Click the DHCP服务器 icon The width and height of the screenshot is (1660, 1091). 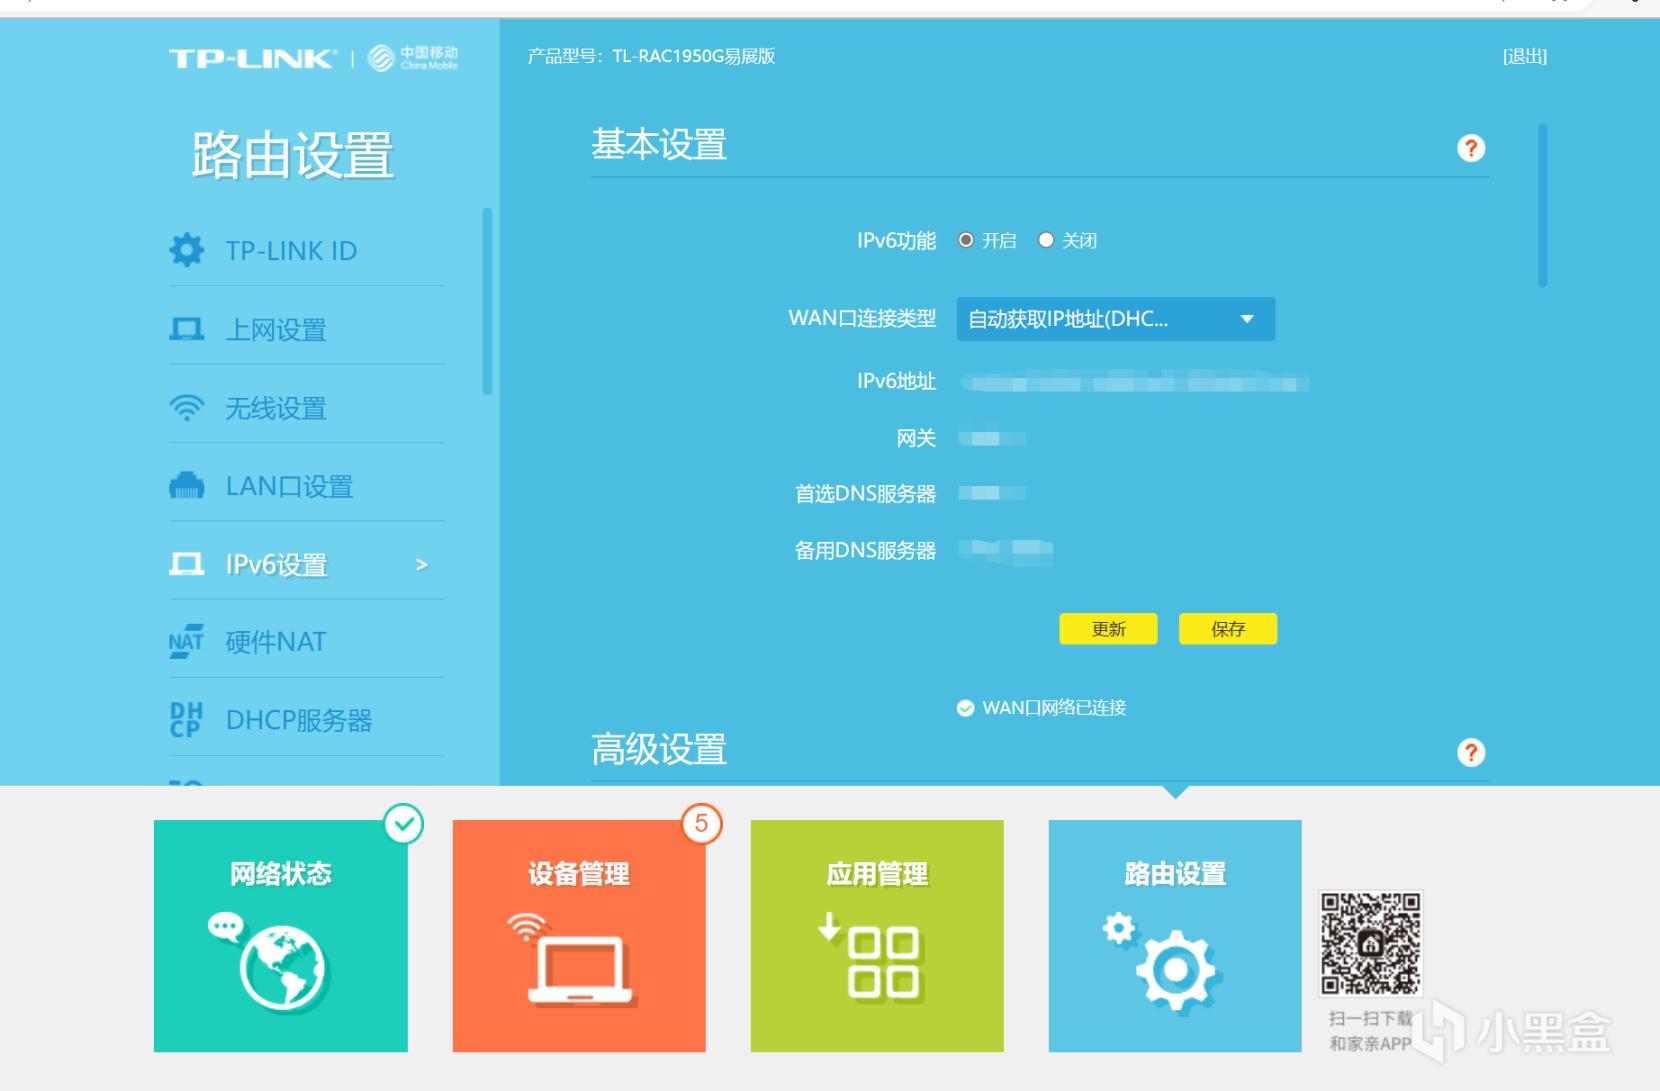(187, 720)
